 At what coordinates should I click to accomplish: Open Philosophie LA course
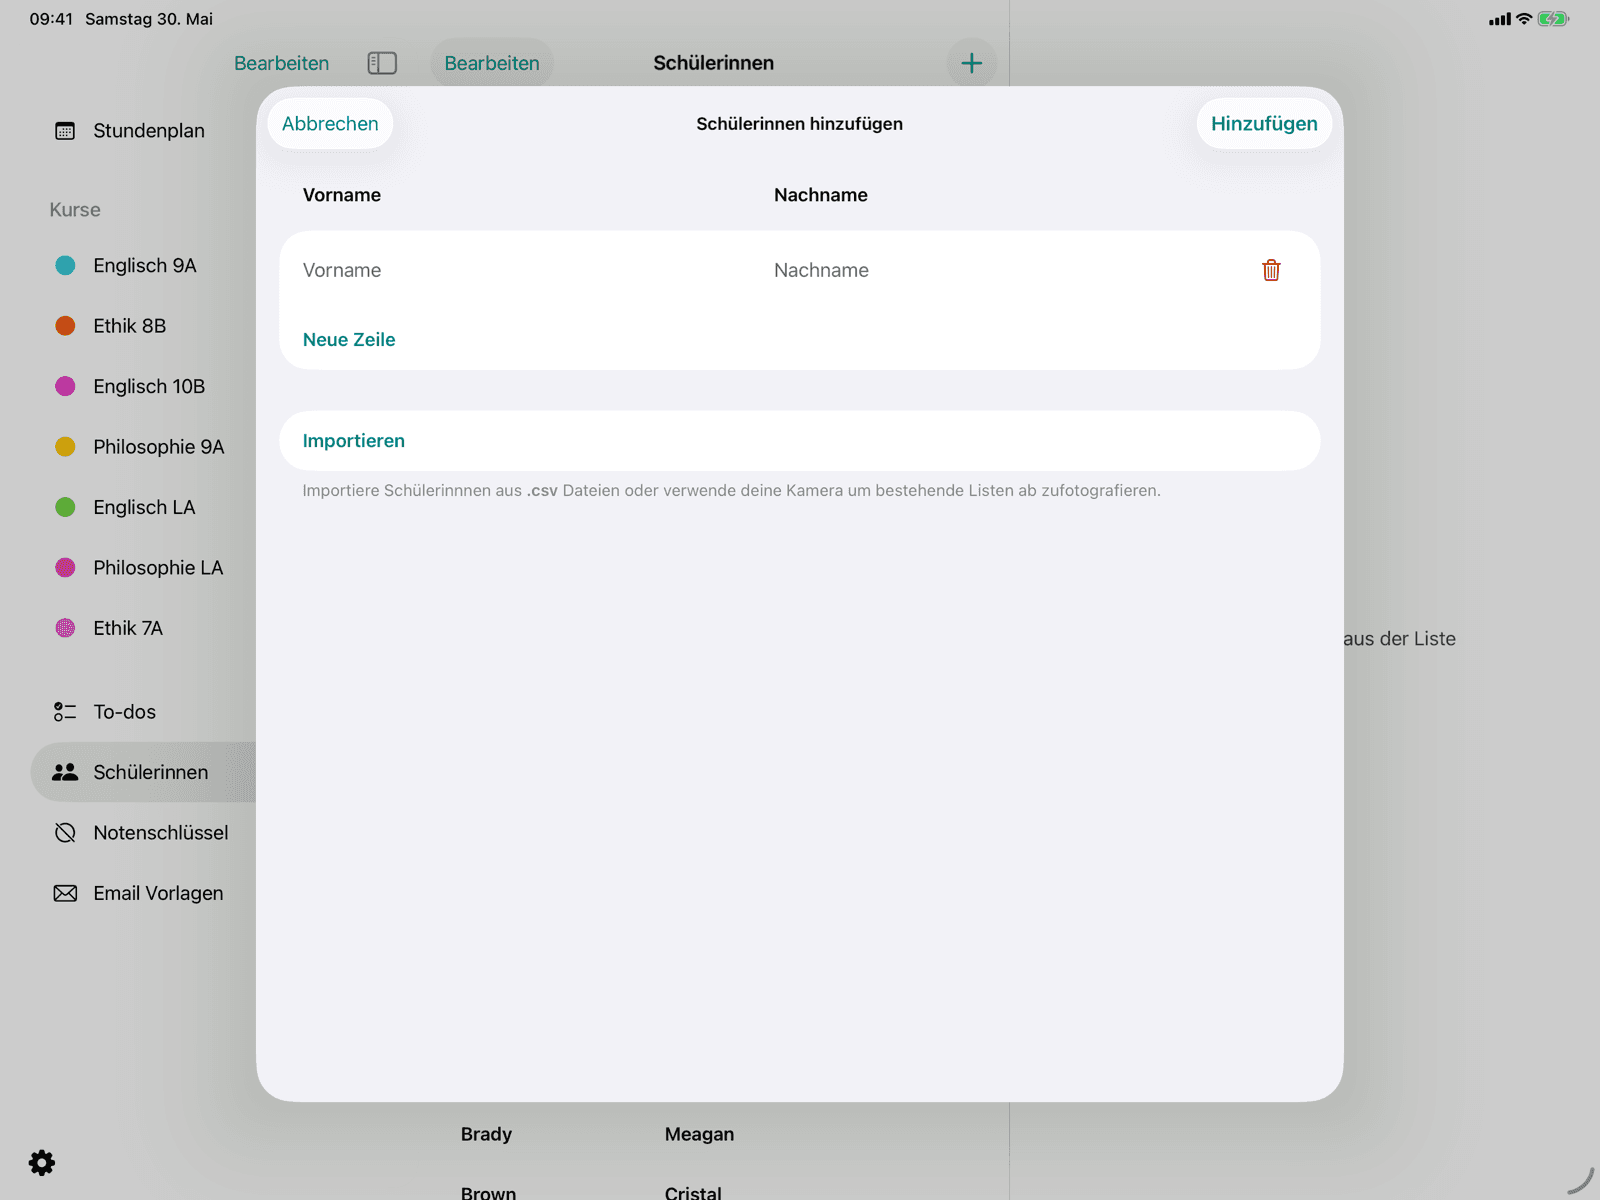coord(158,568)
